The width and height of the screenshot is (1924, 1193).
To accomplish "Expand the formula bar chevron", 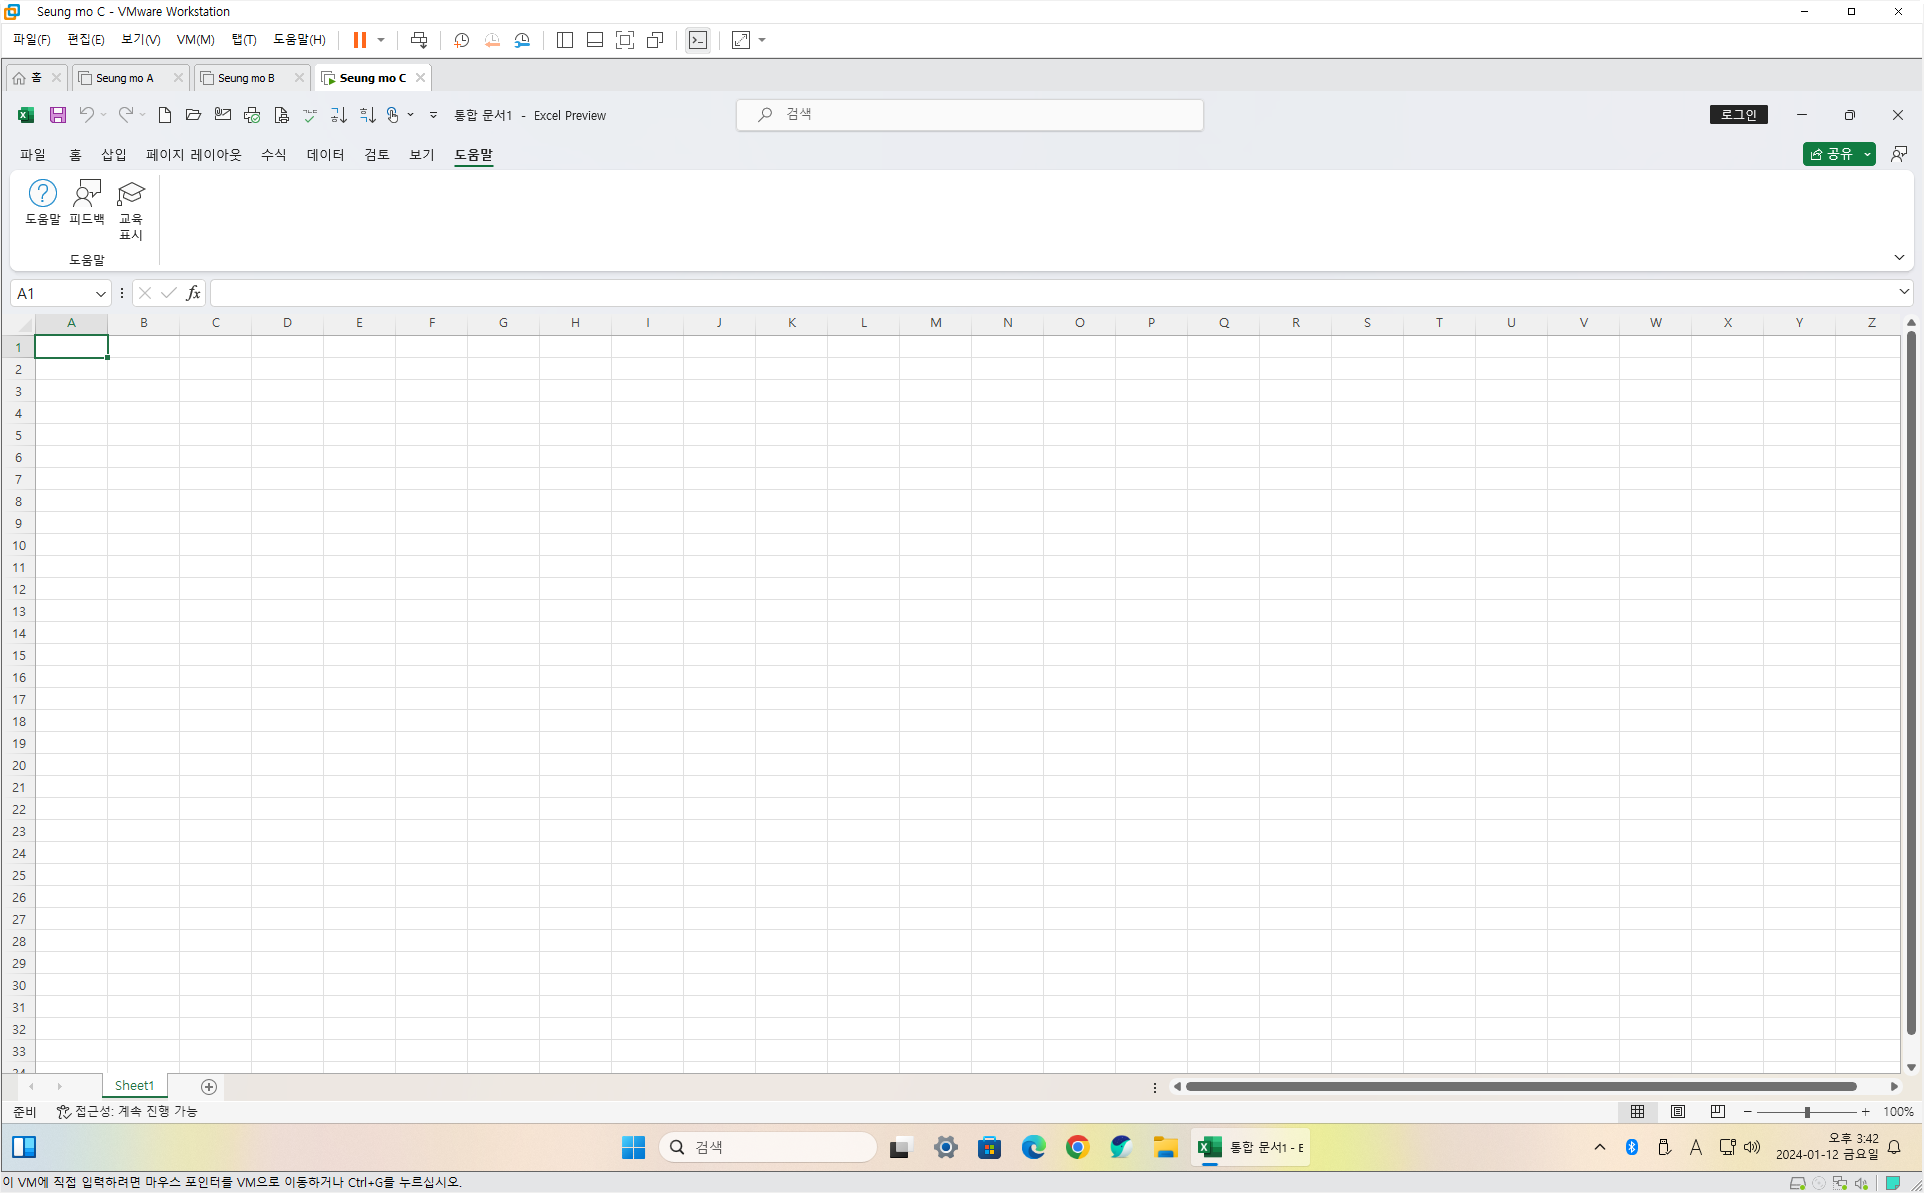I will [1903, 292].
